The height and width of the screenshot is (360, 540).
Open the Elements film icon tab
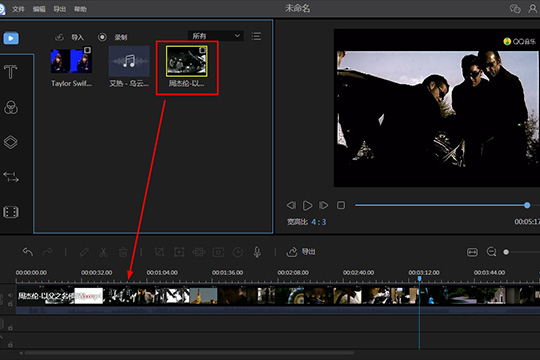point(11,212)
